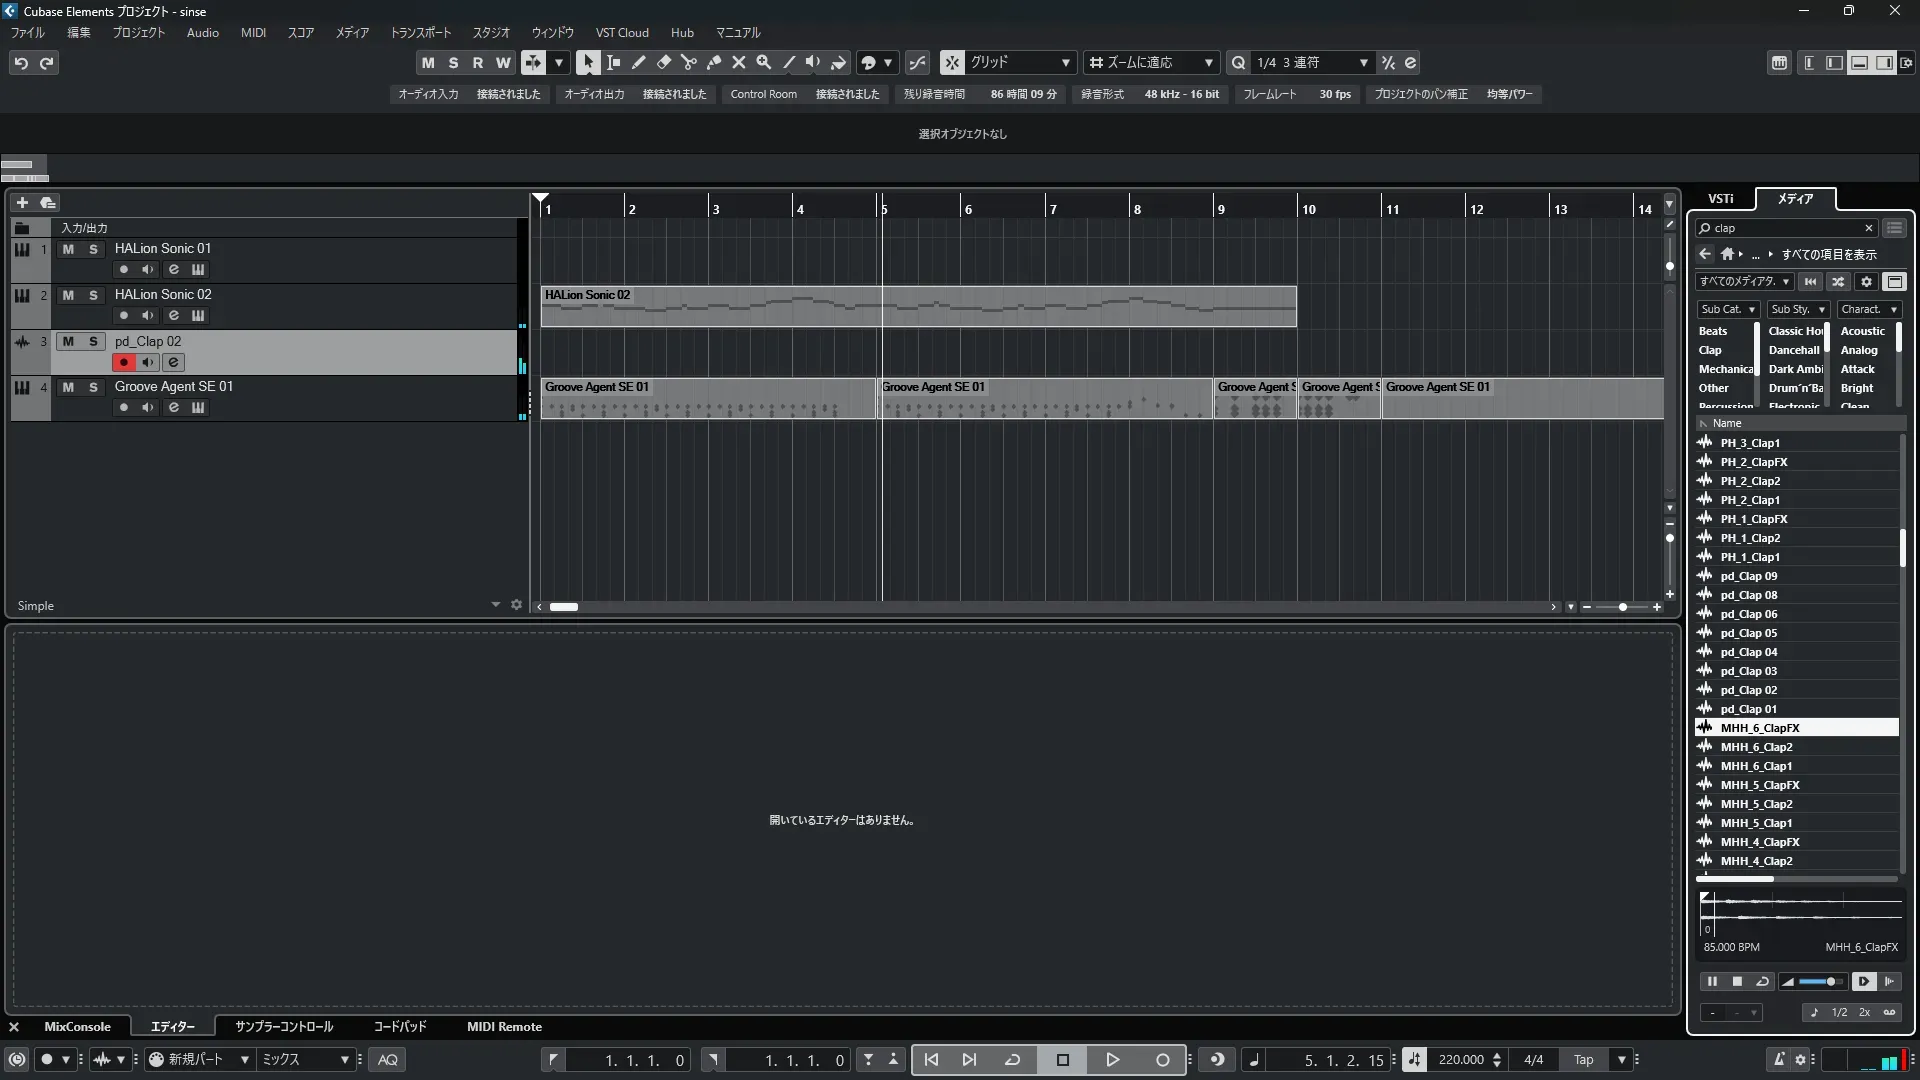This screenshot has height=1080, width=1920.
Task: Select the Scissors split tool
Action: coord(689,62)
